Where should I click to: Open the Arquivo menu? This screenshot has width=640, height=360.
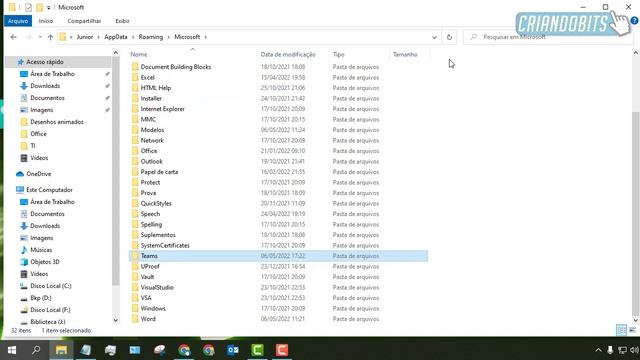click(18, 21)
